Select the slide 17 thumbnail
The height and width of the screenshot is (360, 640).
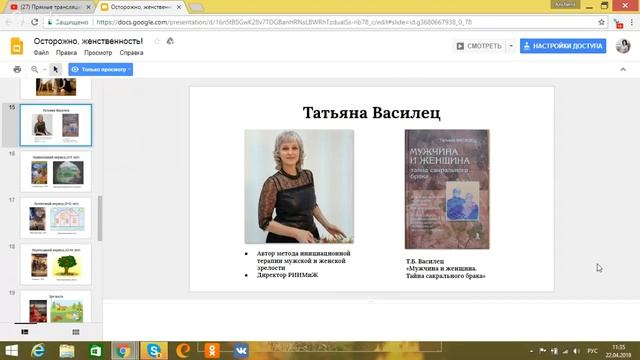point(56,218)
